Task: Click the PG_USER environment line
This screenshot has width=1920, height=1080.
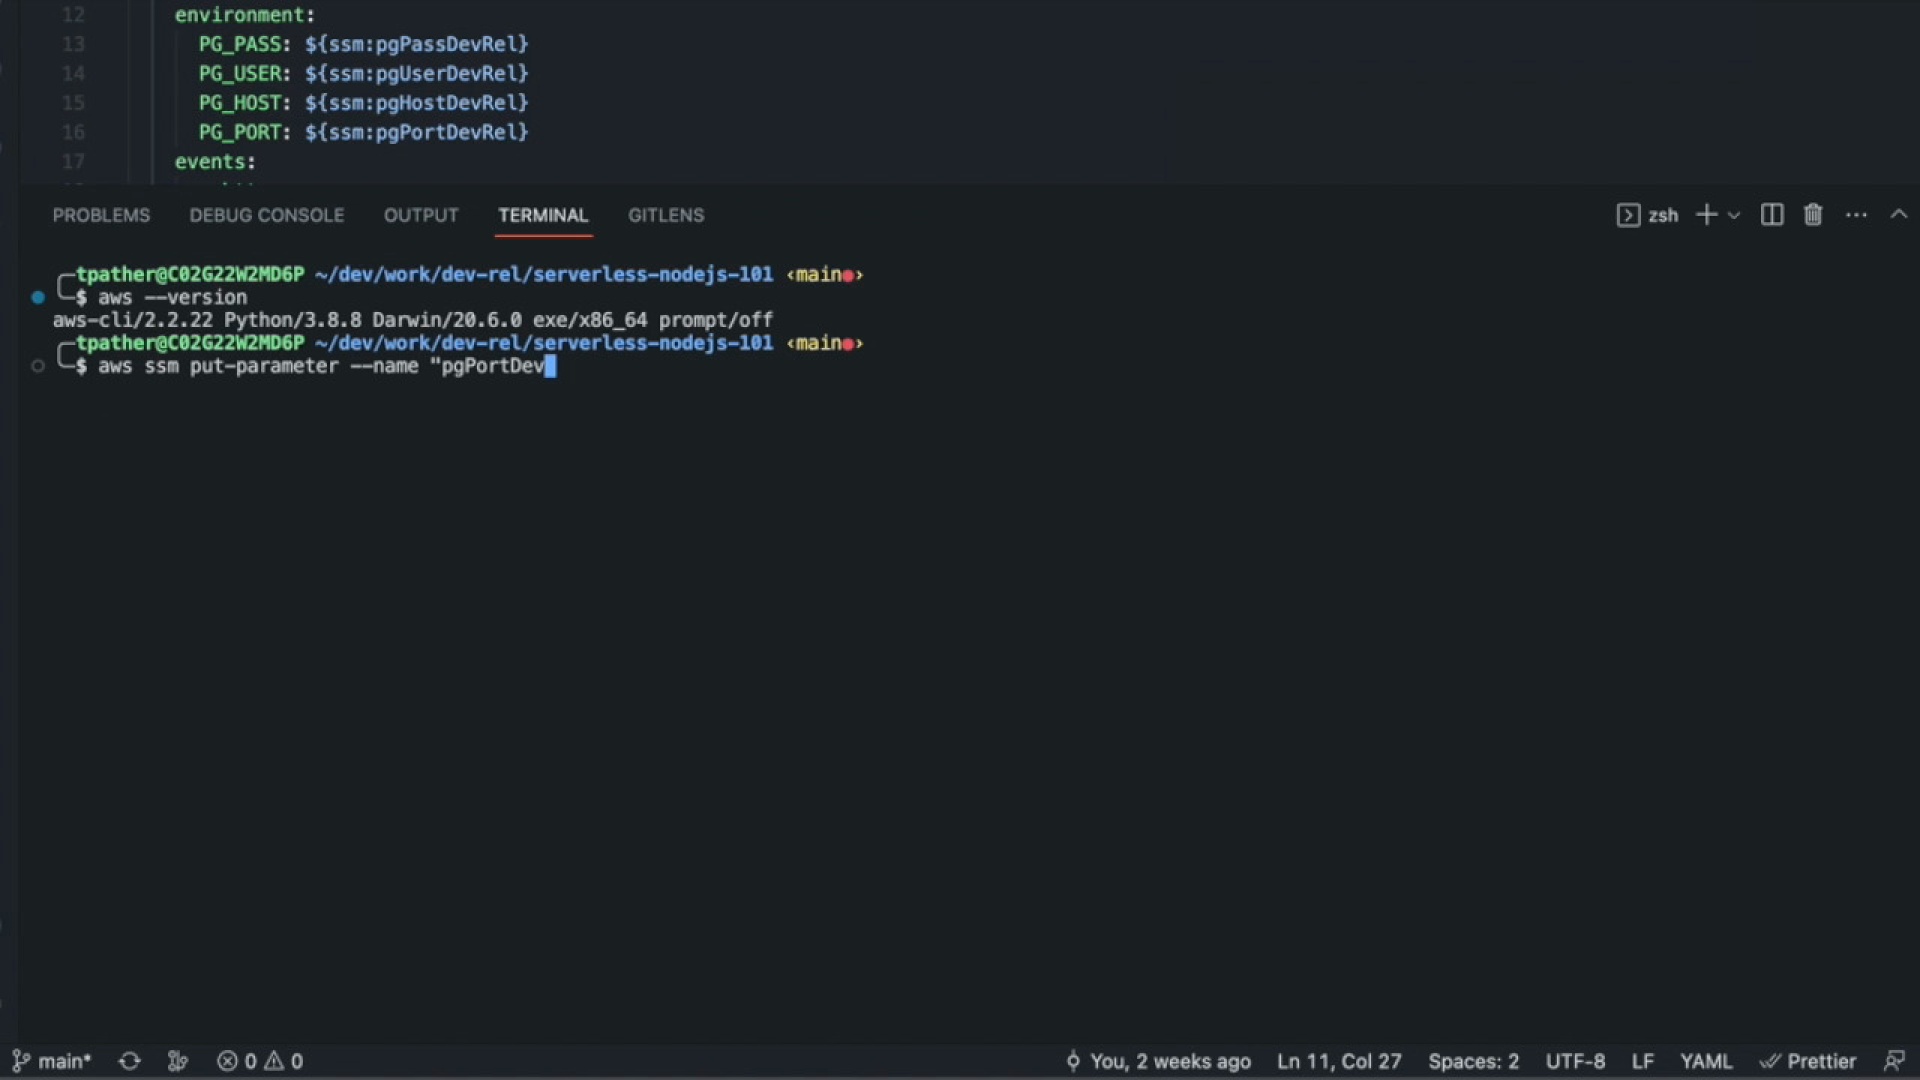Action: click(363, 73)
